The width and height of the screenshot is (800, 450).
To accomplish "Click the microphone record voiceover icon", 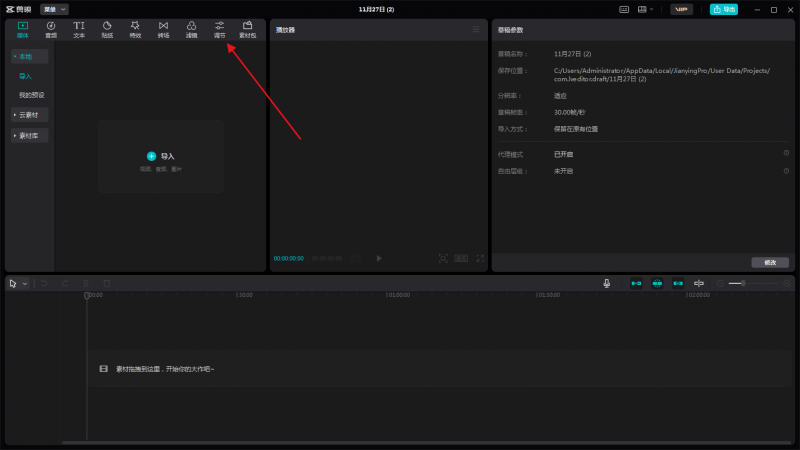I will (607, 283).
